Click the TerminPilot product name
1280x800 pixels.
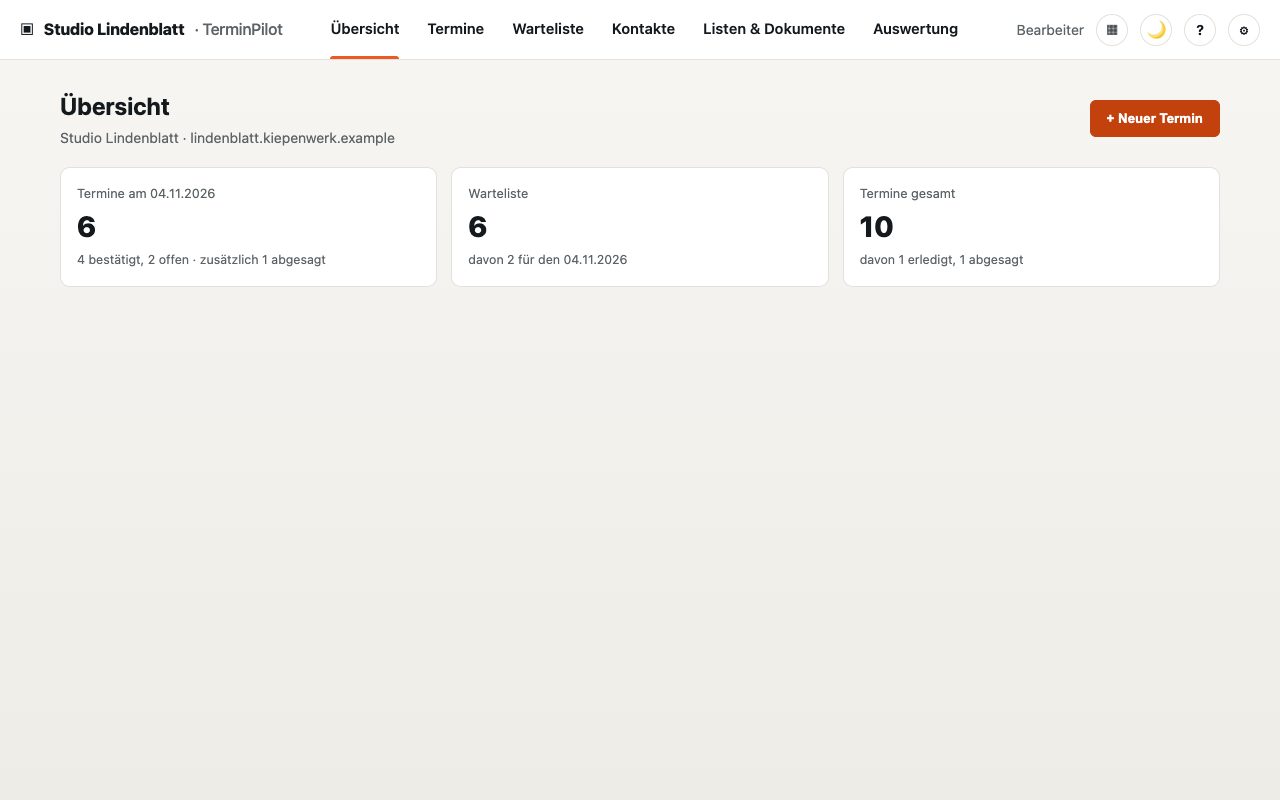coord(243,29)
